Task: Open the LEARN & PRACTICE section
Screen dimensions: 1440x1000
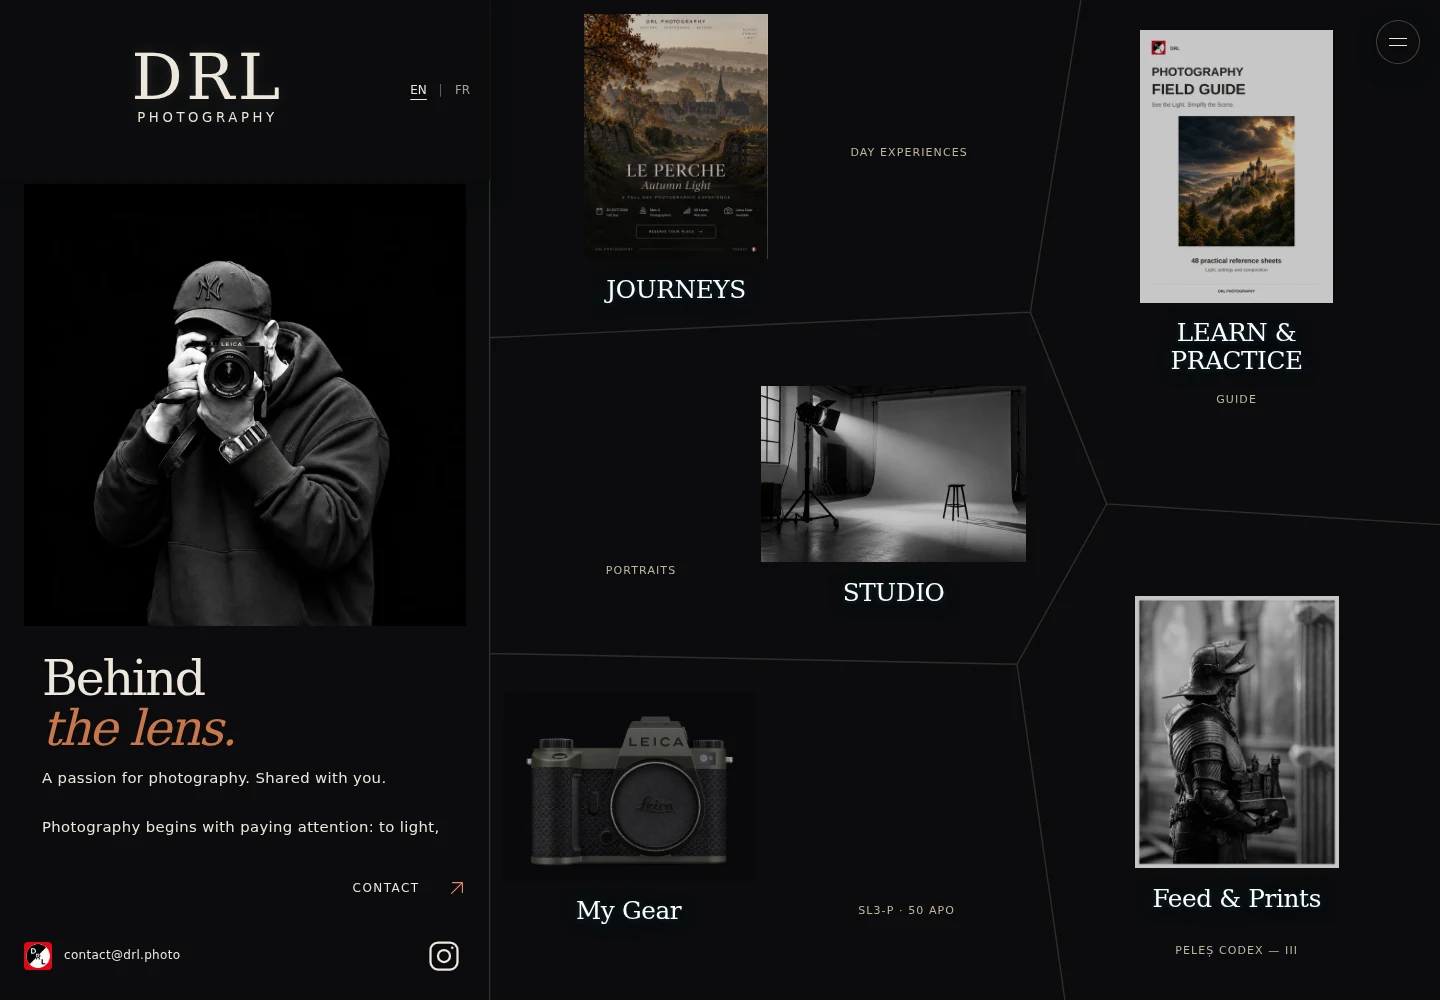Action: pyautogui.click(x=1236, y=346)
